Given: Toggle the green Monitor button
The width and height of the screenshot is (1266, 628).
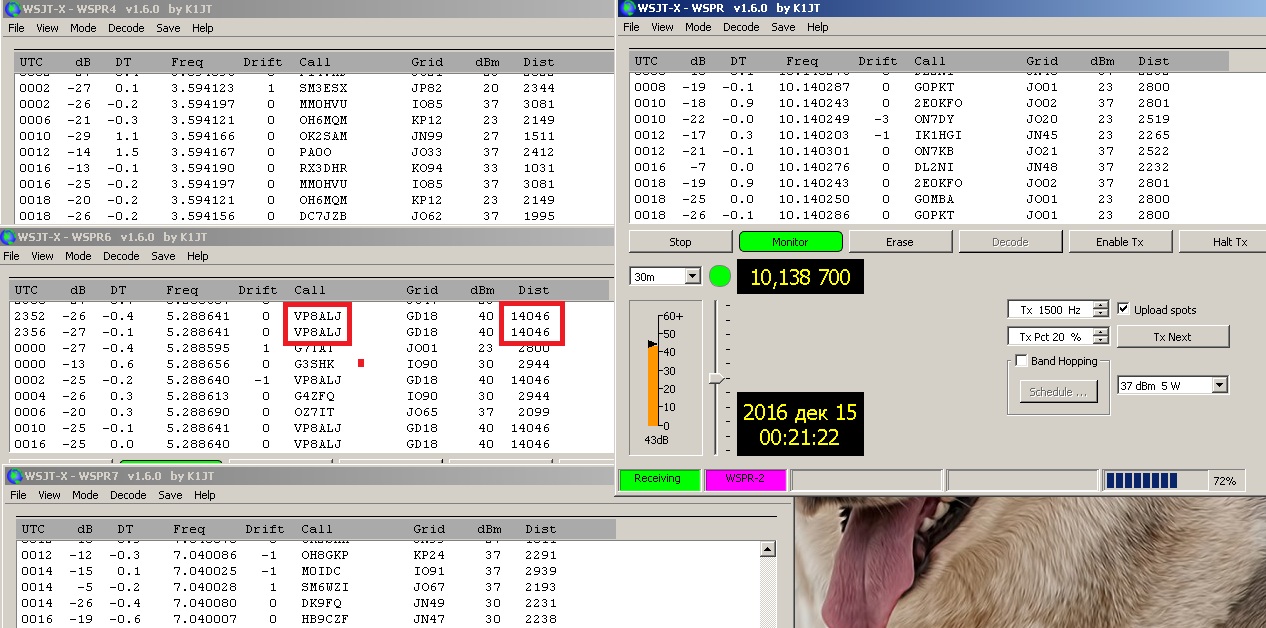Looking at the screenshot, I should 790,242.
